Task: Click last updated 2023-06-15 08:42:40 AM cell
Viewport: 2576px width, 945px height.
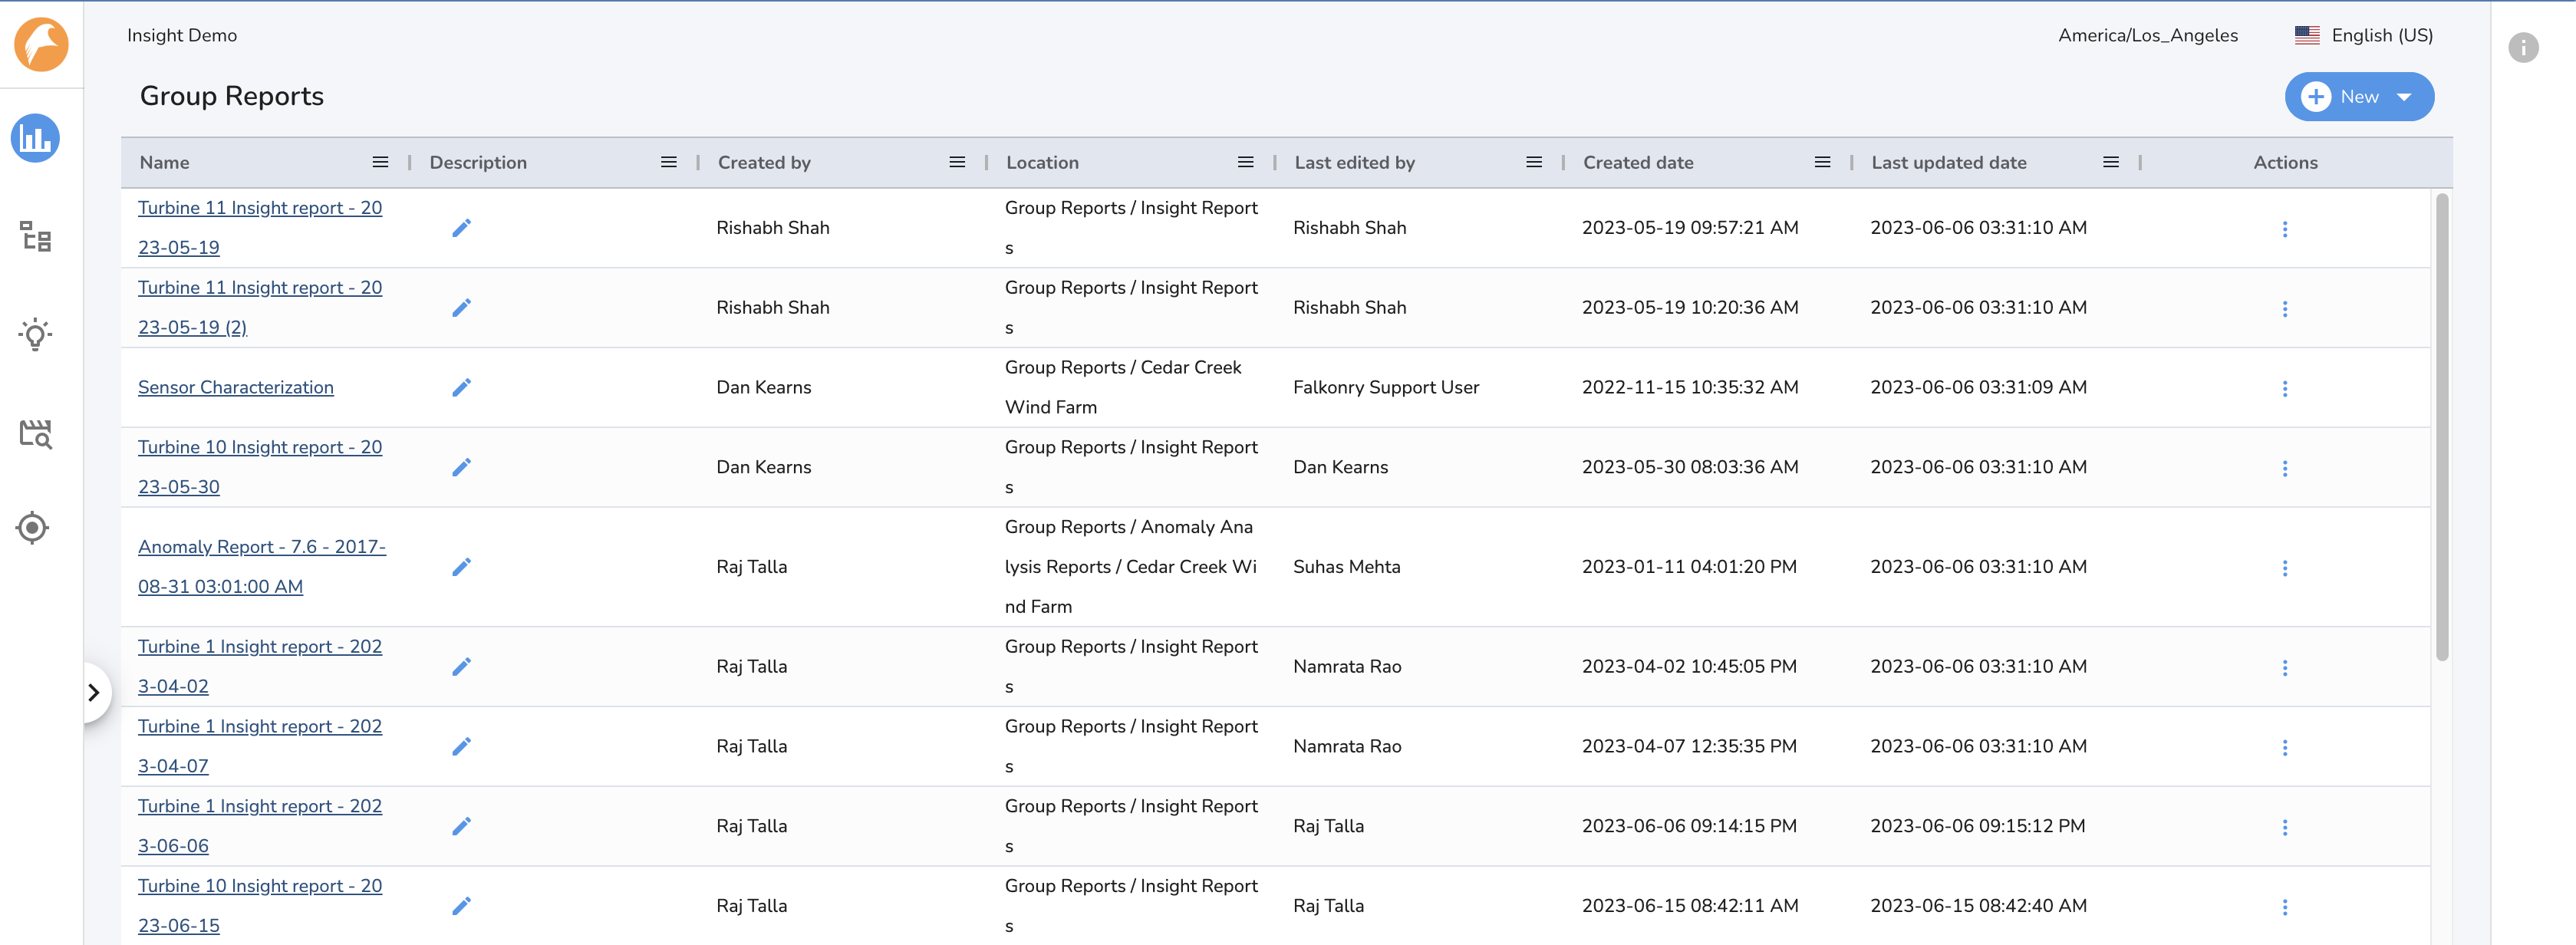Action: tap(1978, 906)
